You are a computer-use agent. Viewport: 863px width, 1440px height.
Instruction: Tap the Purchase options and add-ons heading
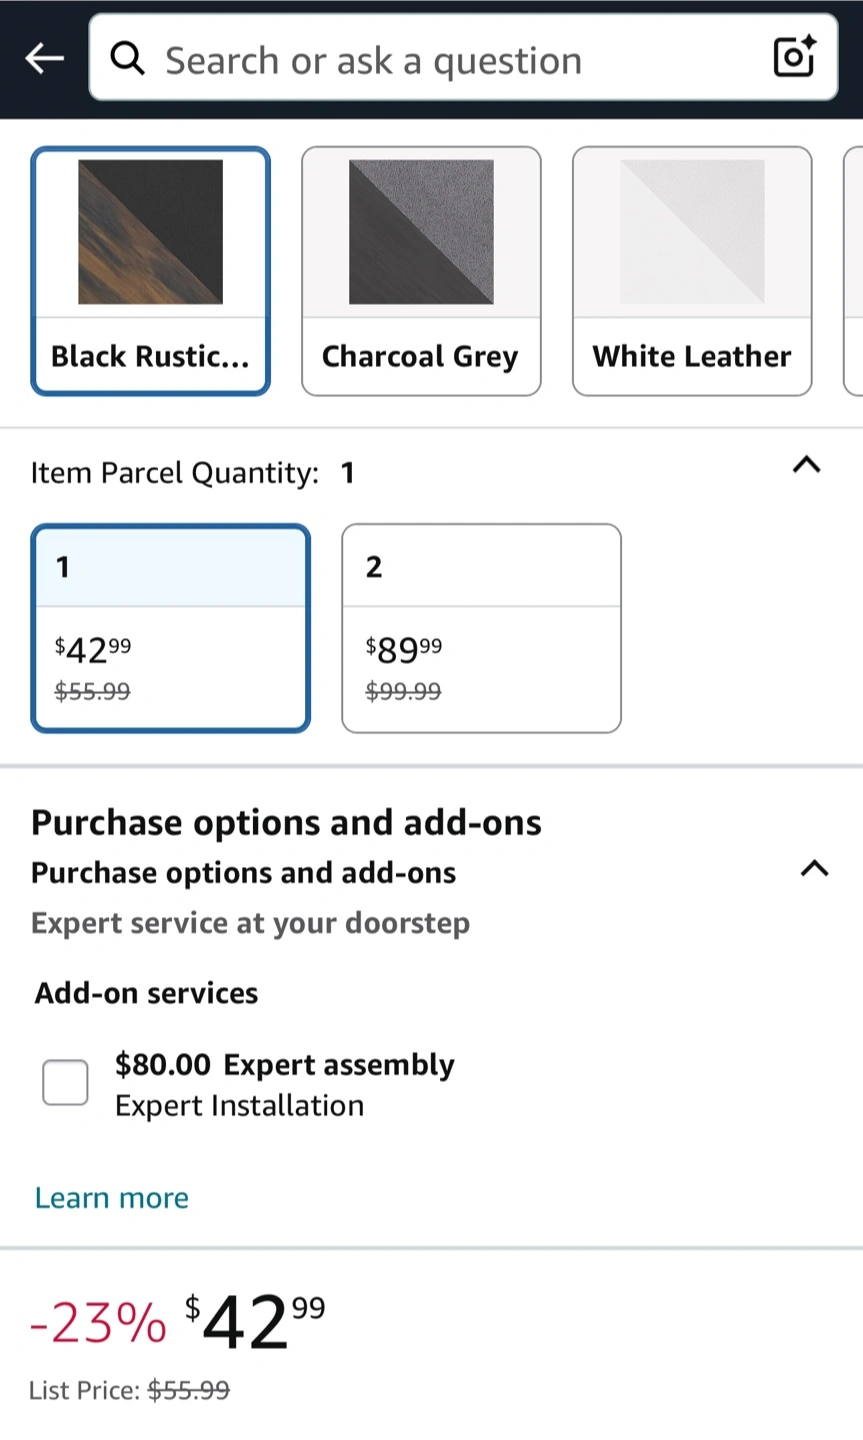coord(286,823)
